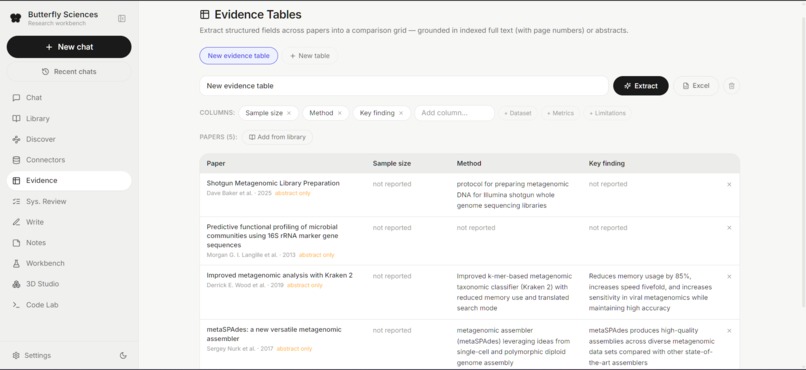Remove Shotgun Metagenomic Library Preparation row
This screenshot has height=370, width=806.
pos(729,184)
